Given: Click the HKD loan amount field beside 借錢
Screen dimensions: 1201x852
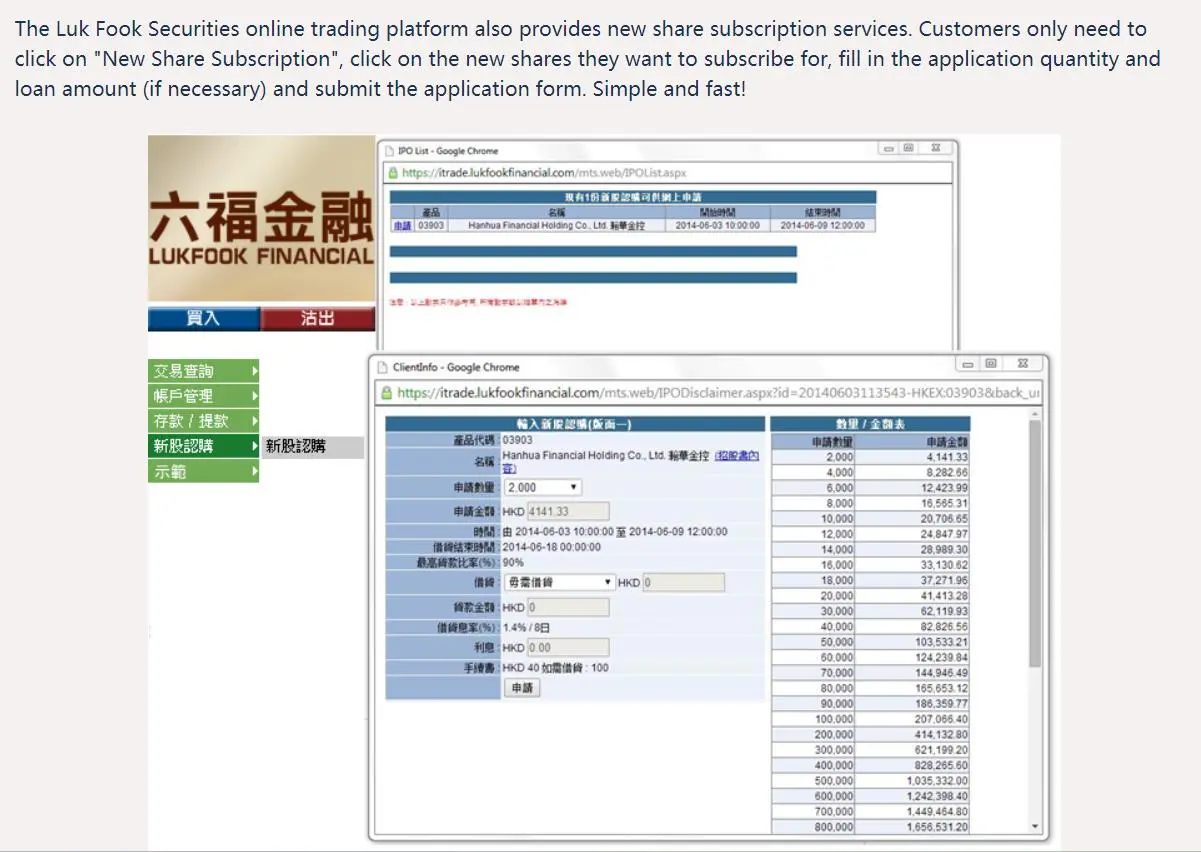Looking at the screenshot, I should tap(684, 582).
